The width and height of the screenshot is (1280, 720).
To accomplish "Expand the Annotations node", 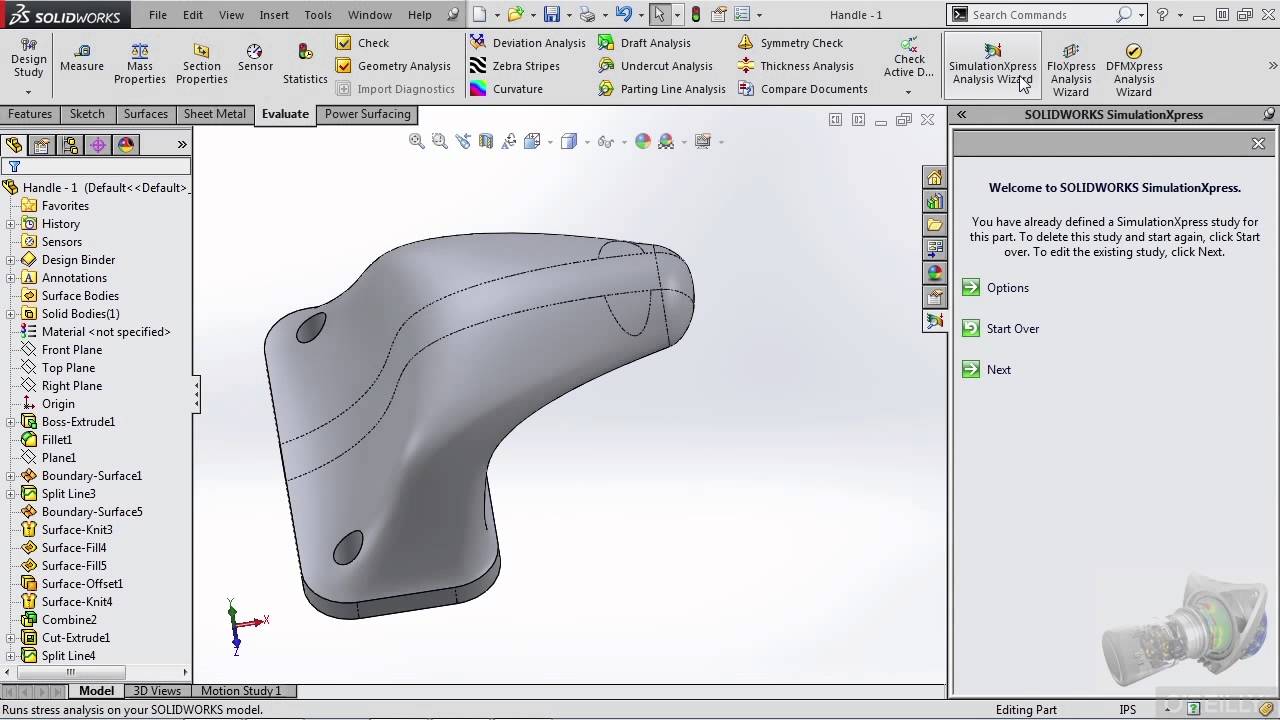I will (11, 278).
